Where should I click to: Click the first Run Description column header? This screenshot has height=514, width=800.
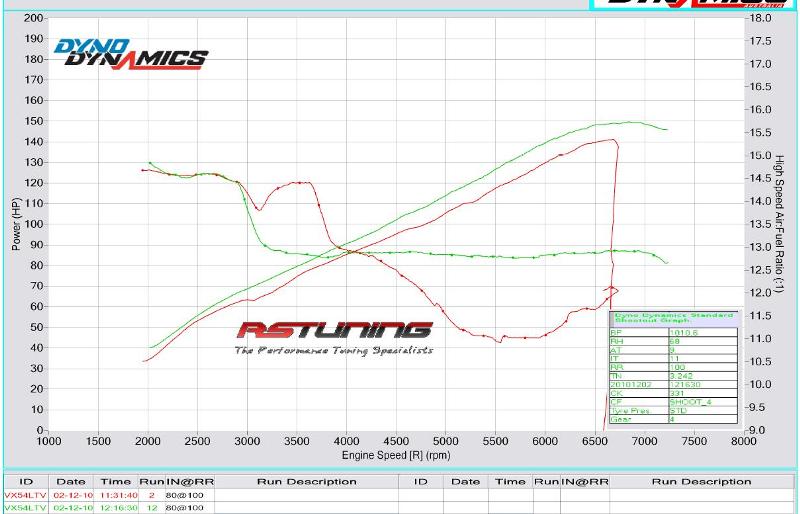point(306,482)
